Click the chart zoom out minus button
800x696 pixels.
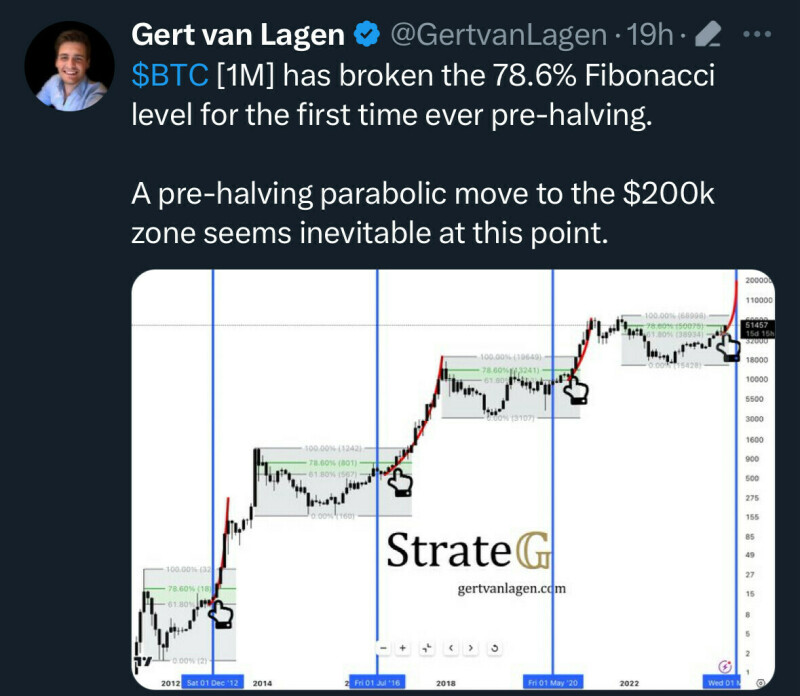pyautogui.click(x=382, y=648)
